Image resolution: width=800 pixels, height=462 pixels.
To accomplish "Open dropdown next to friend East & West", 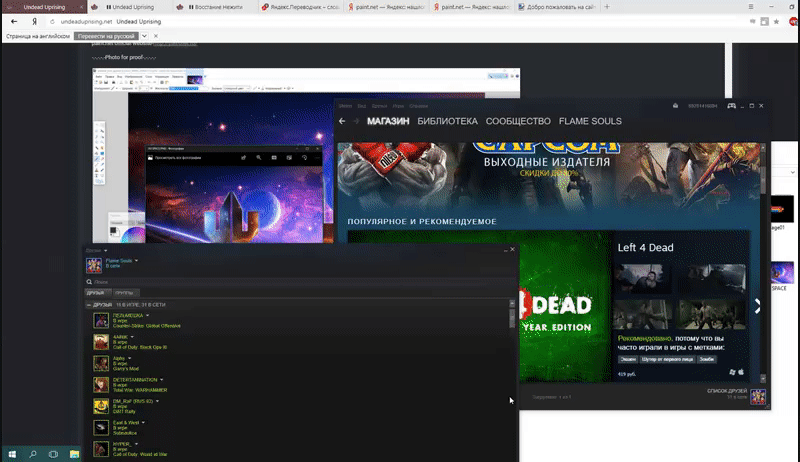I will (143, 423).
